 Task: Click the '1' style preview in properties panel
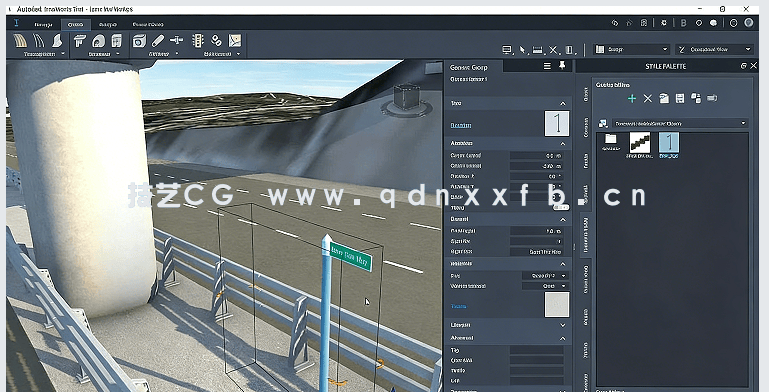coord(557,123)
